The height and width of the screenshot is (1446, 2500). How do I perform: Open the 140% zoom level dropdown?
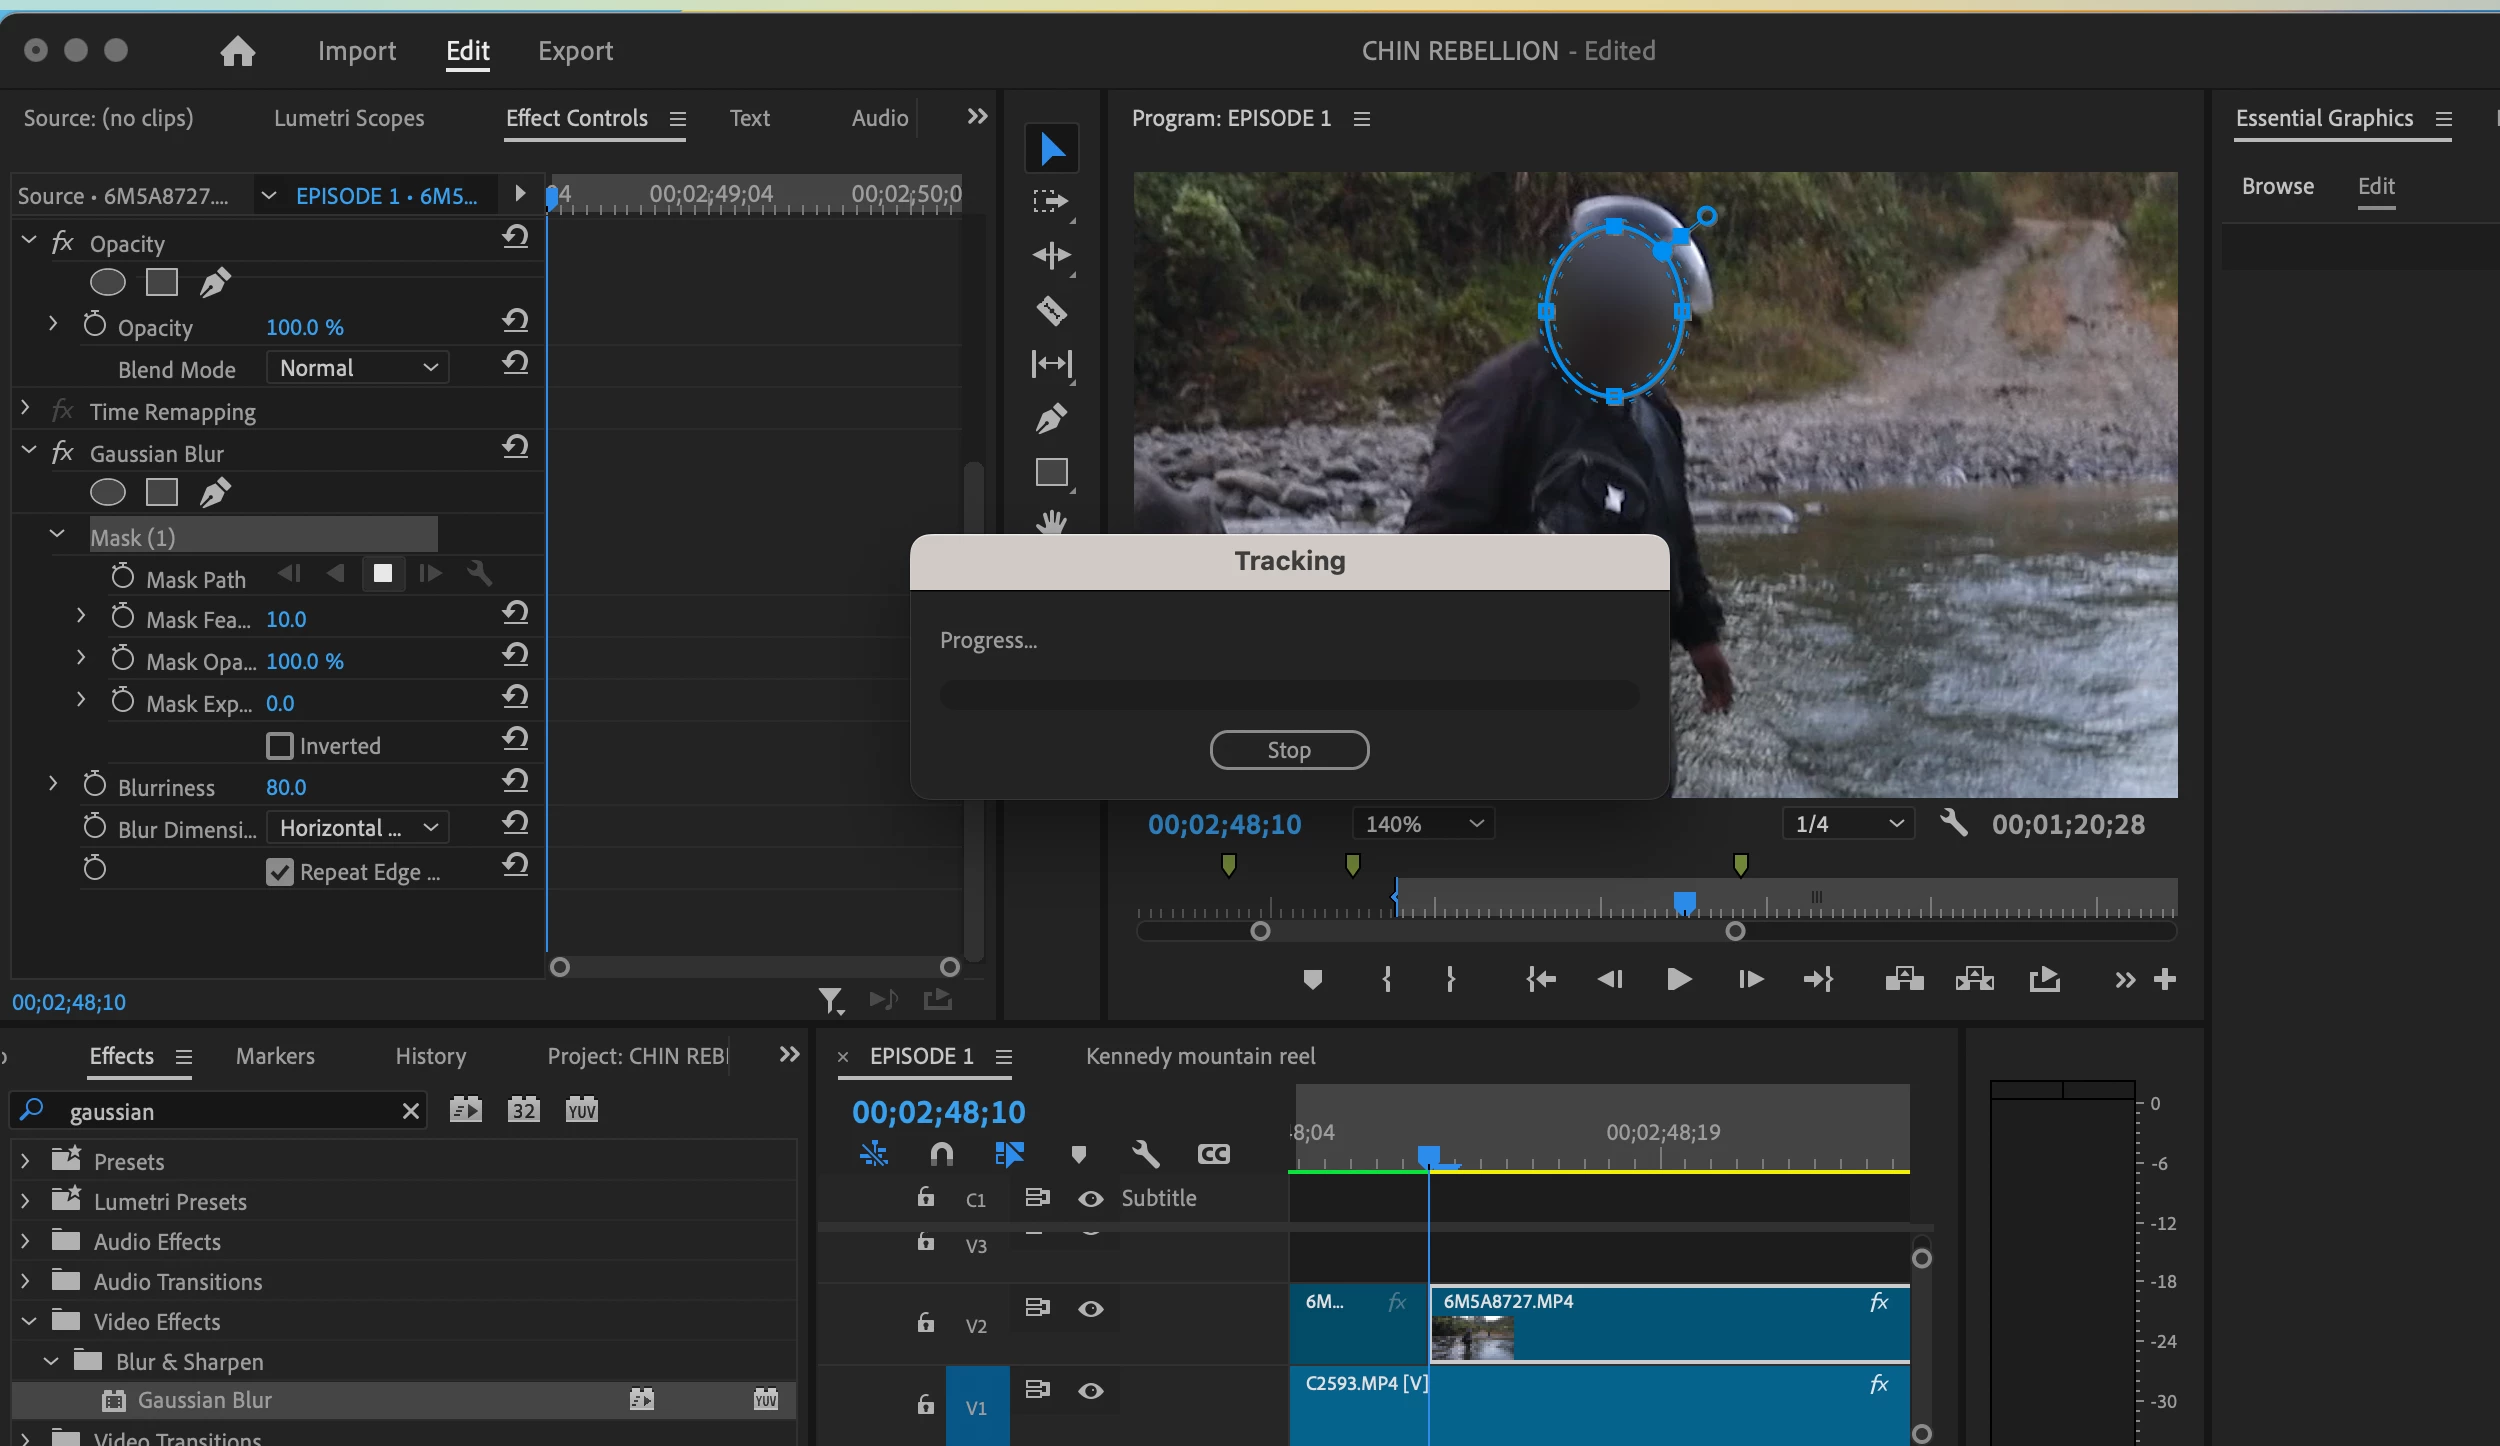[1423, 824]
